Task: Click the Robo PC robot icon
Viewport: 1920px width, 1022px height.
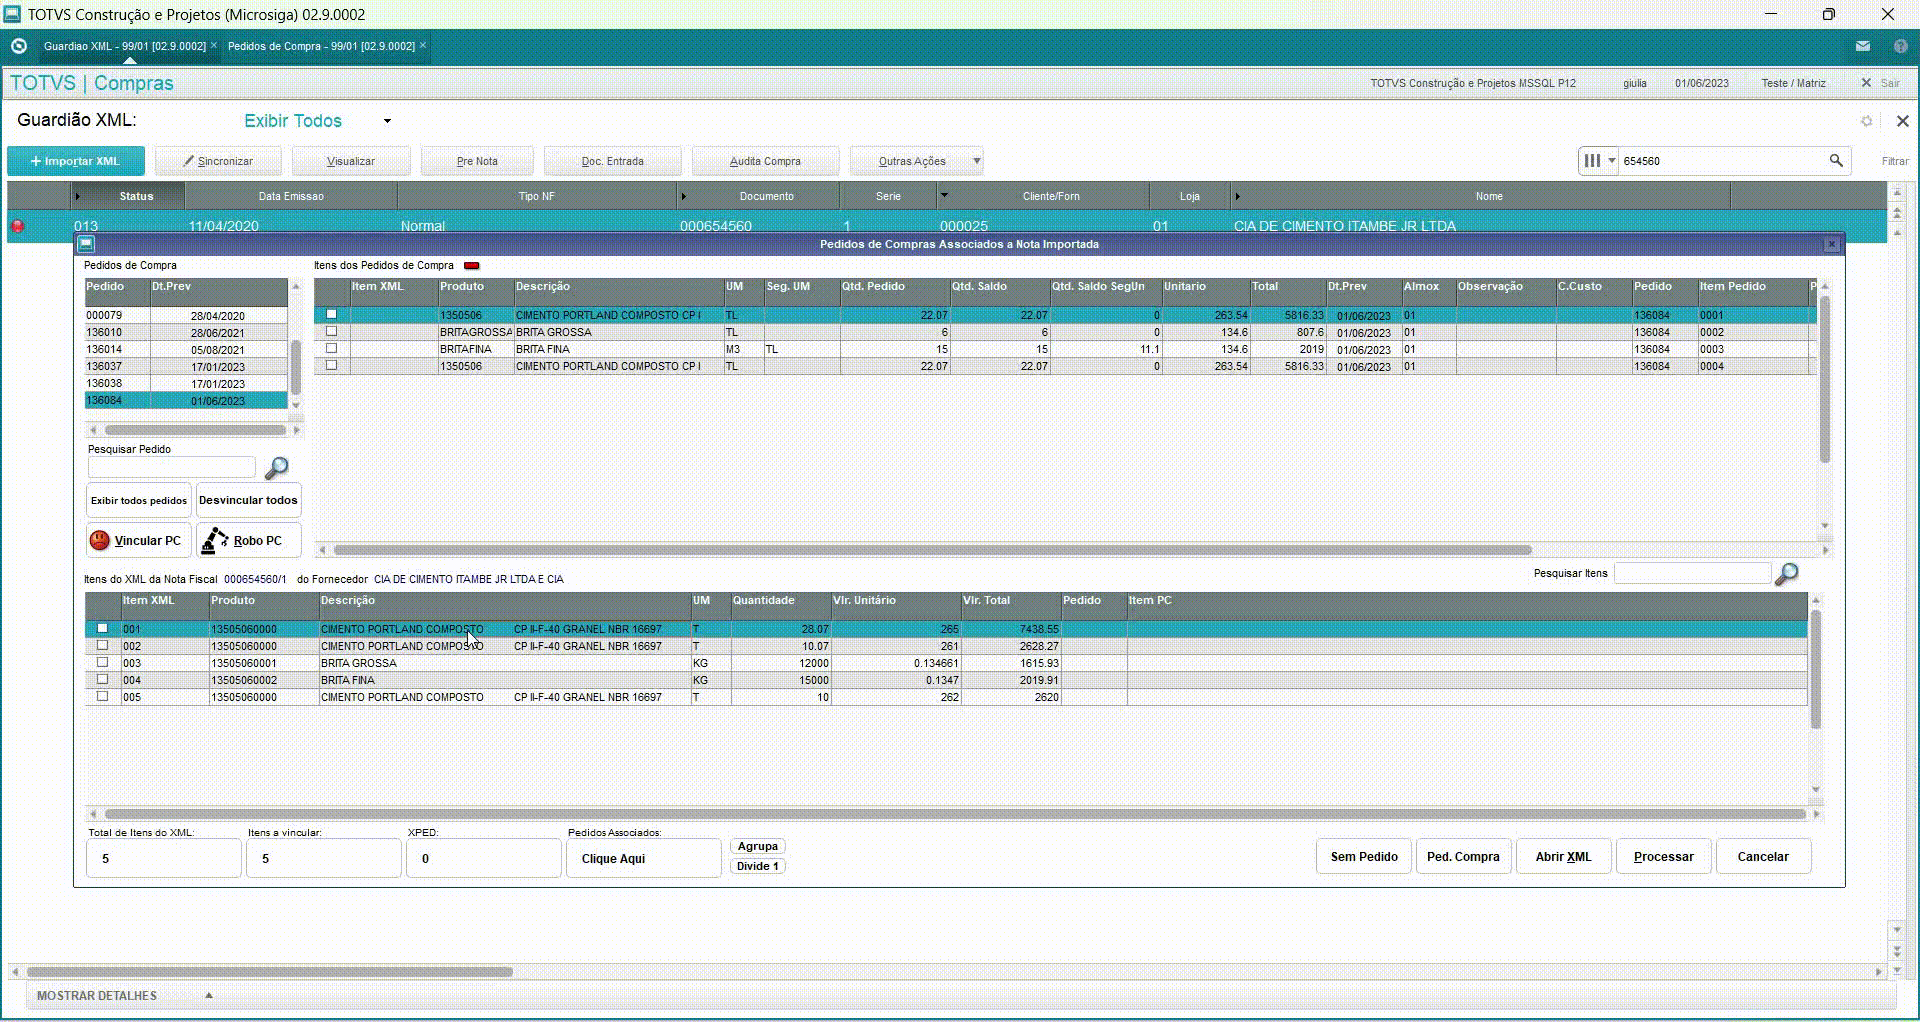Action: 215,541
